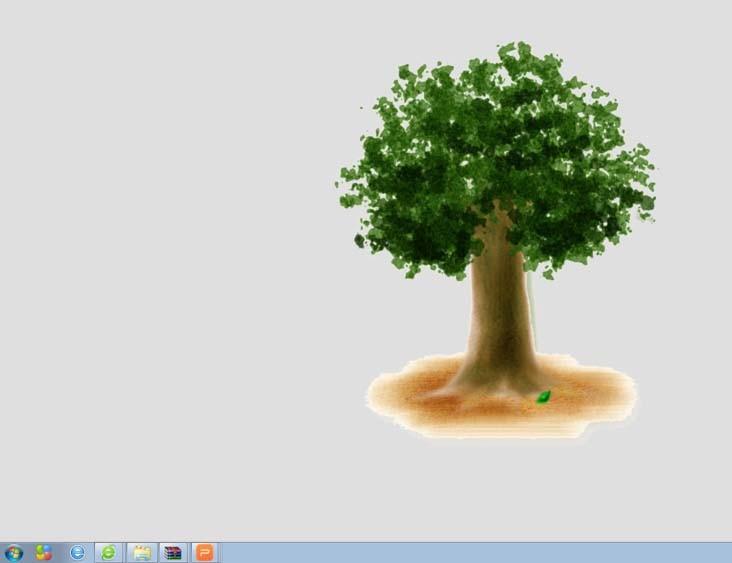Viewport: 732px width, 563px height.
Task: Click the leftmost edge of the tree foliage
Action: click(x=341, y=184)
